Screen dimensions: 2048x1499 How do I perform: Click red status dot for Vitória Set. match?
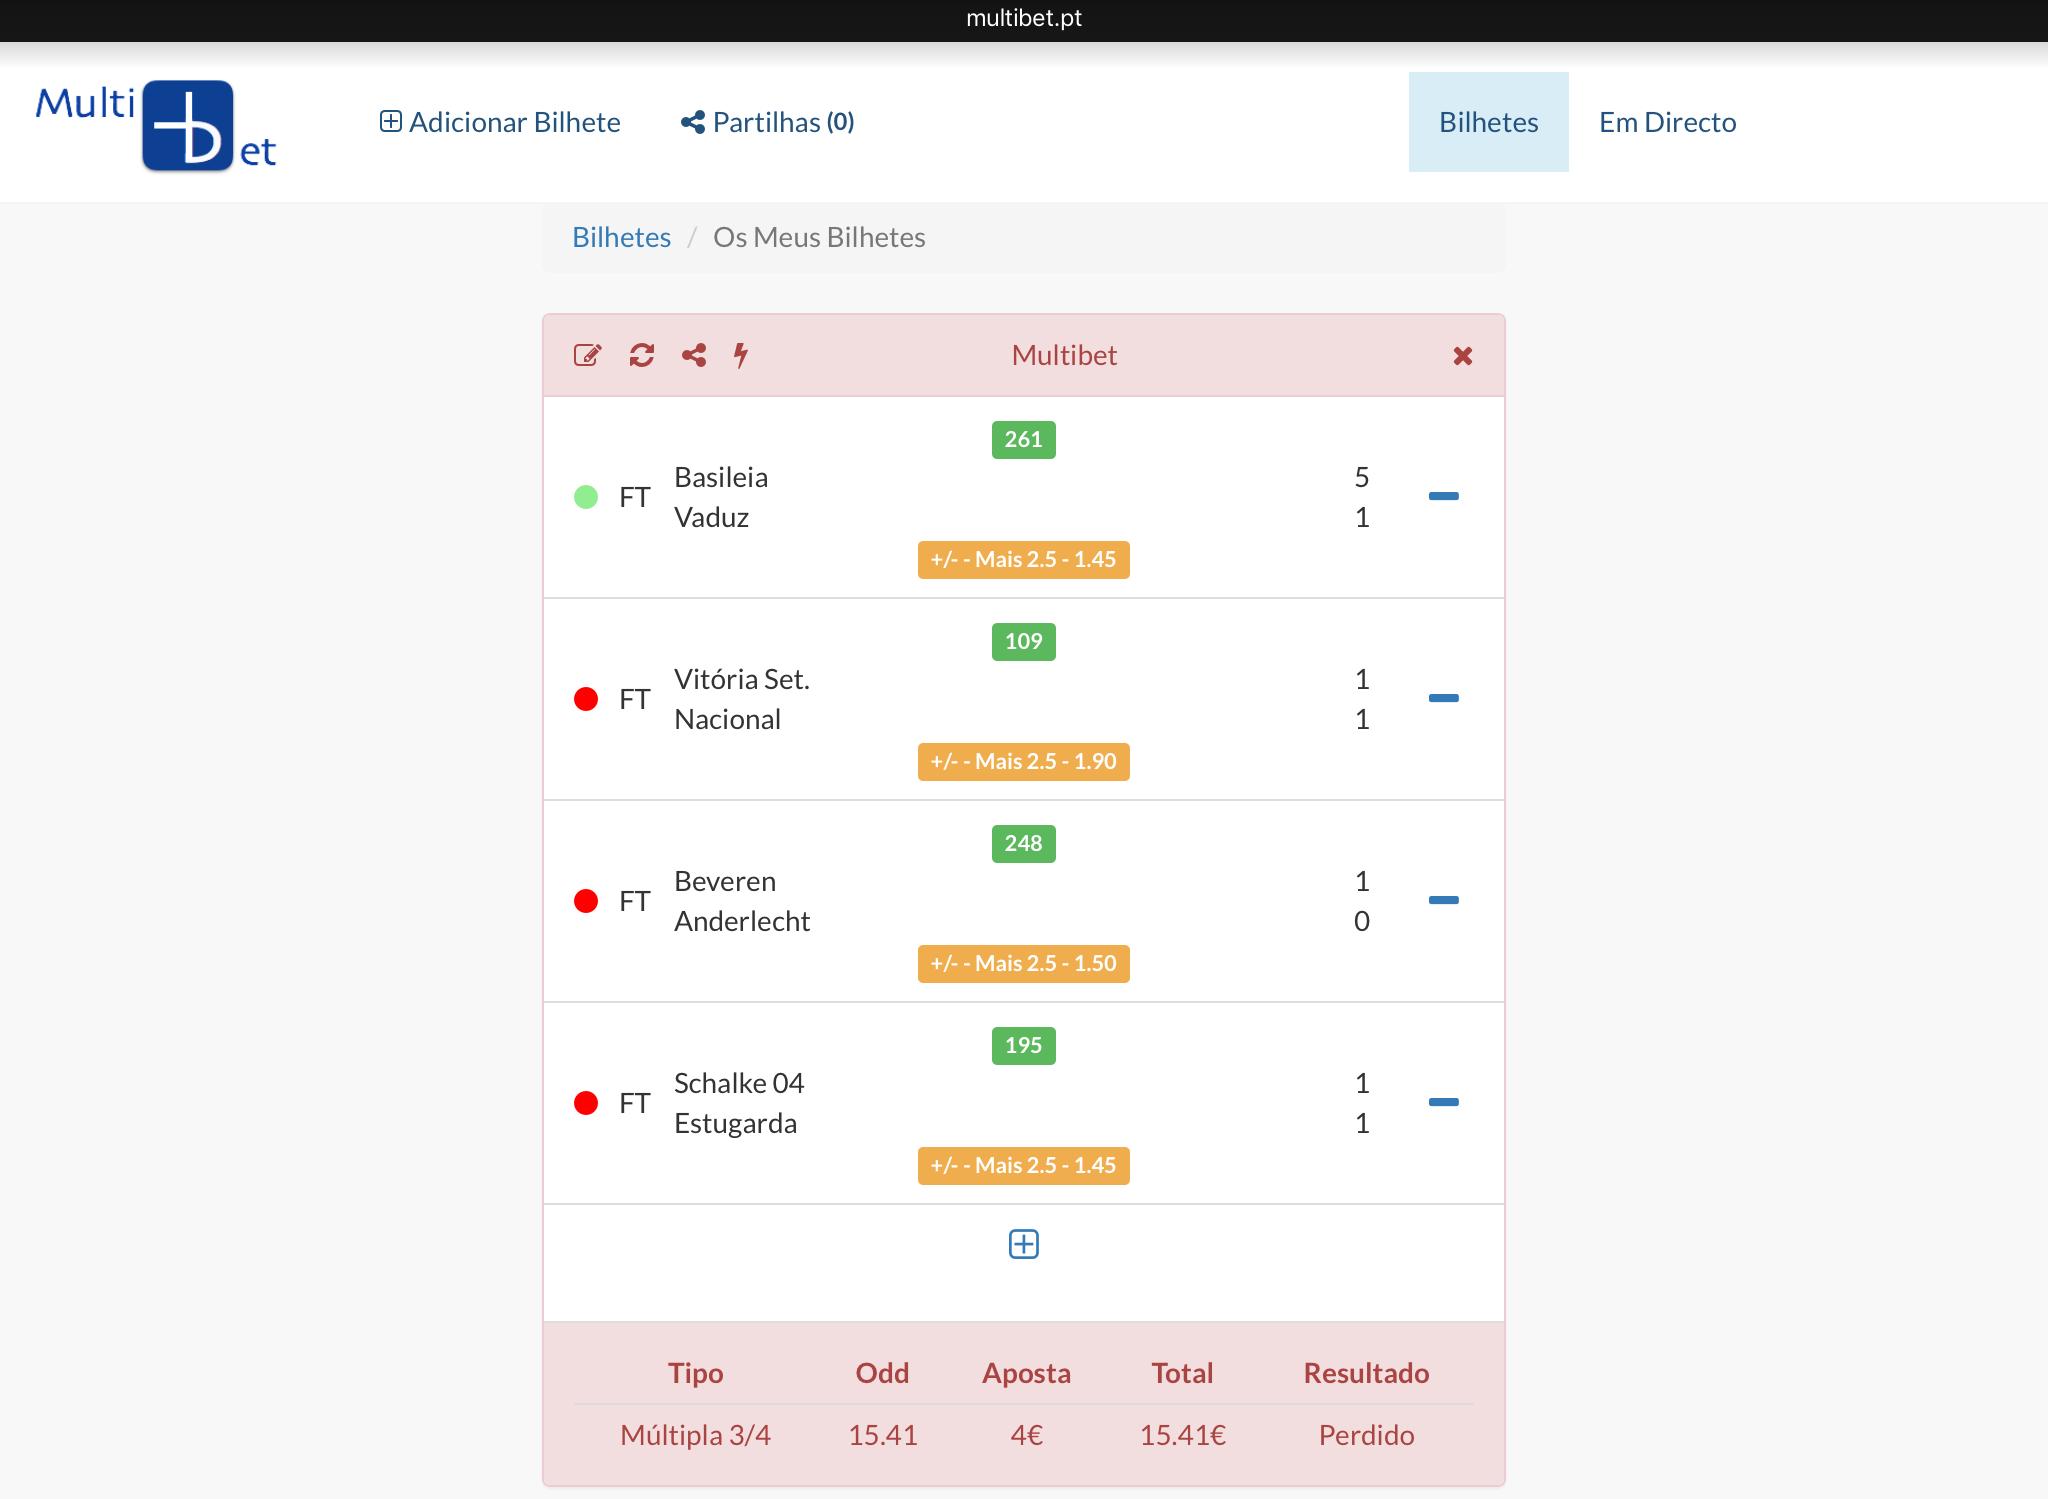586,699
